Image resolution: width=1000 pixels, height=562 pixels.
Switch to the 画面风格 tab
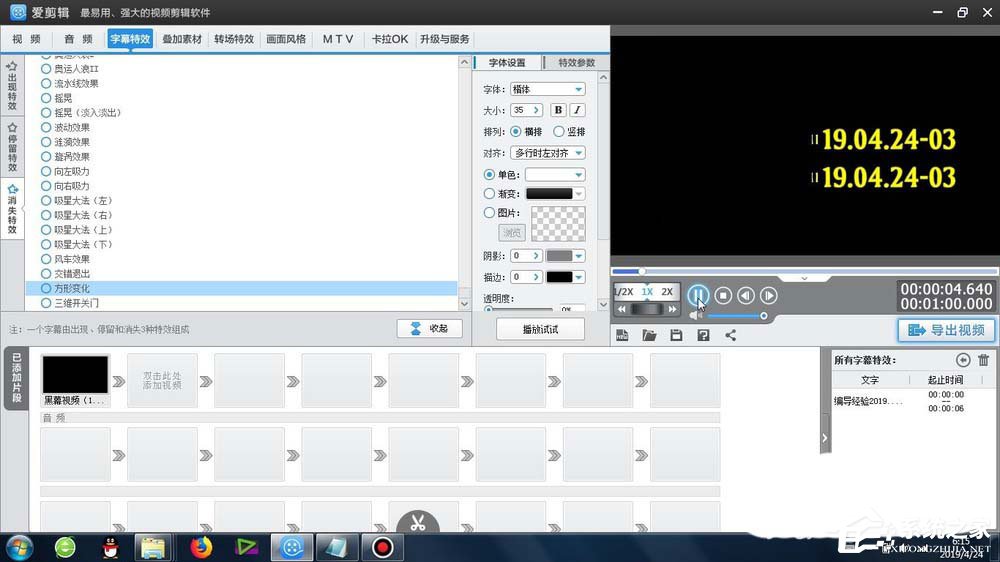pos(286,39)
